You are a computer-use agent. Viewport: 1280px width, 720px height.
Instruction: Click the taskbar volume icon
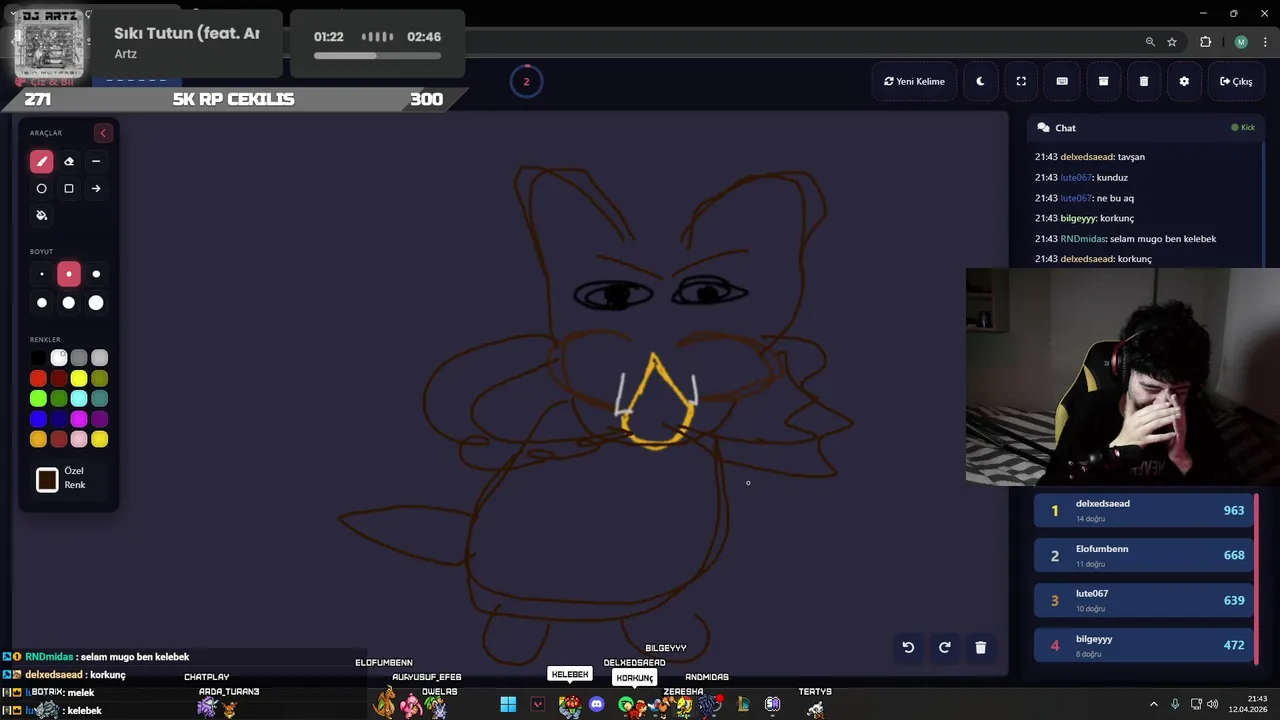[1212, 704]
